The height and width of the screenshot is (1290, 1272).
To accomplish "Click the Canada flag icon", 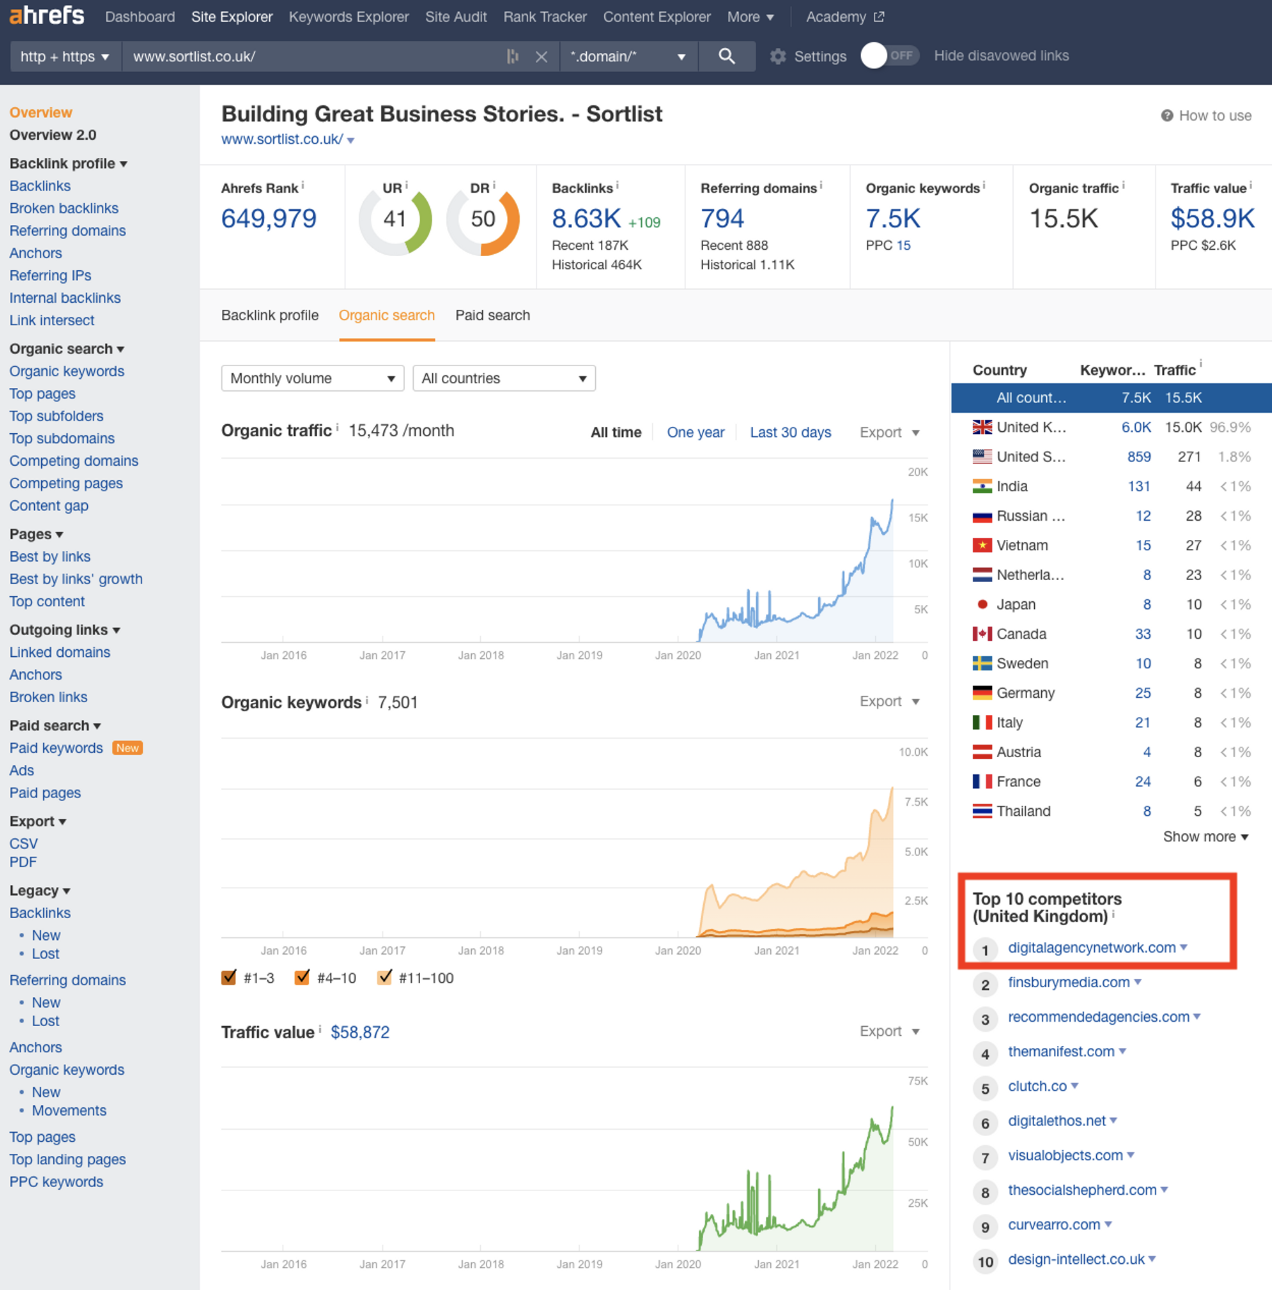I will tap(982, 634).
